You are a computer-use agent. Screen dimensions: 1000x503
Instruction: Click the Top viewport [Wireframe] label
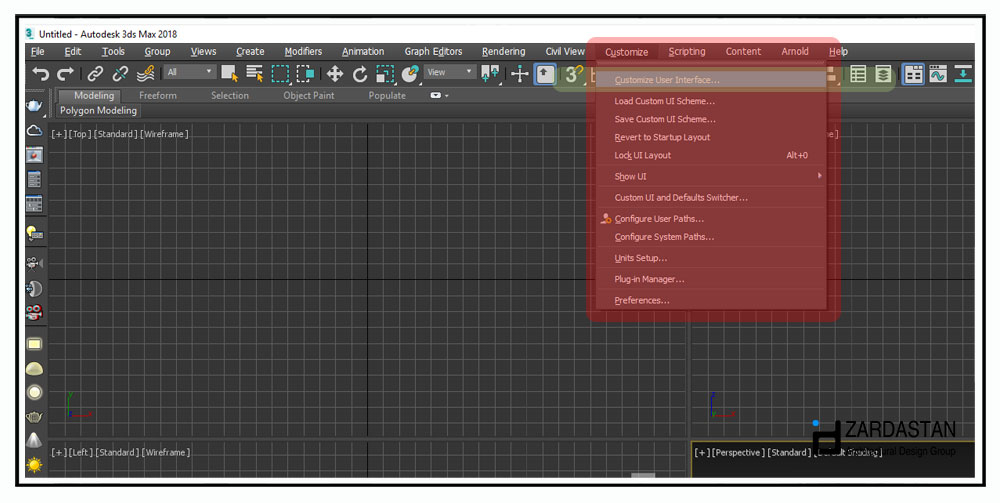[166, 134]
